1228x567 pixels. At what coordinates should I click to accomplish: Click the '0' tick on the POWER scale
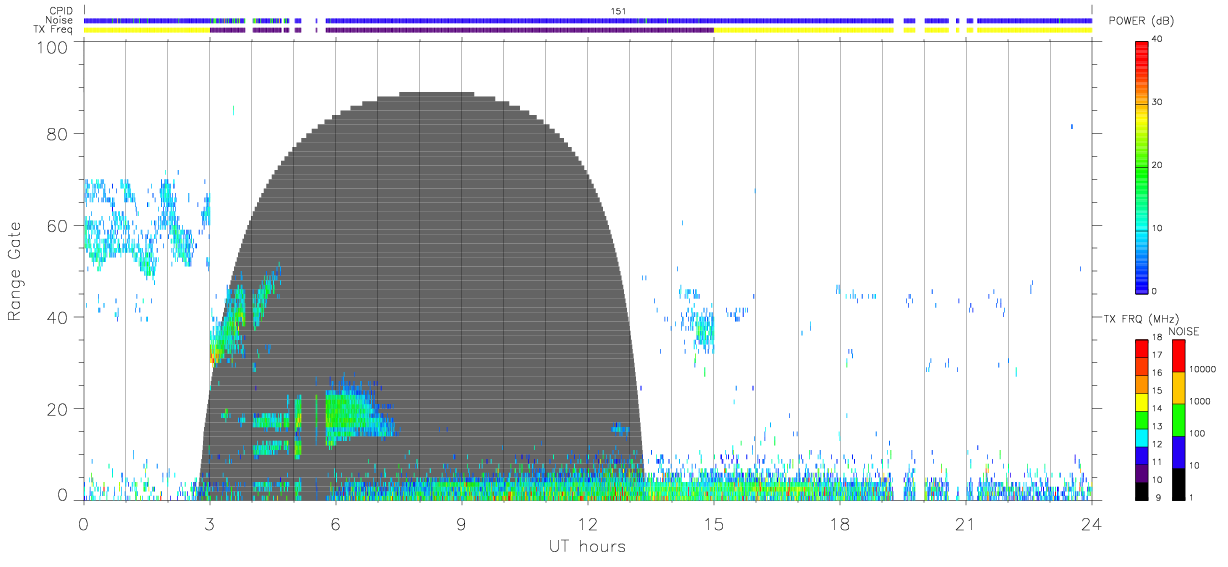[x=1155, y=291]
